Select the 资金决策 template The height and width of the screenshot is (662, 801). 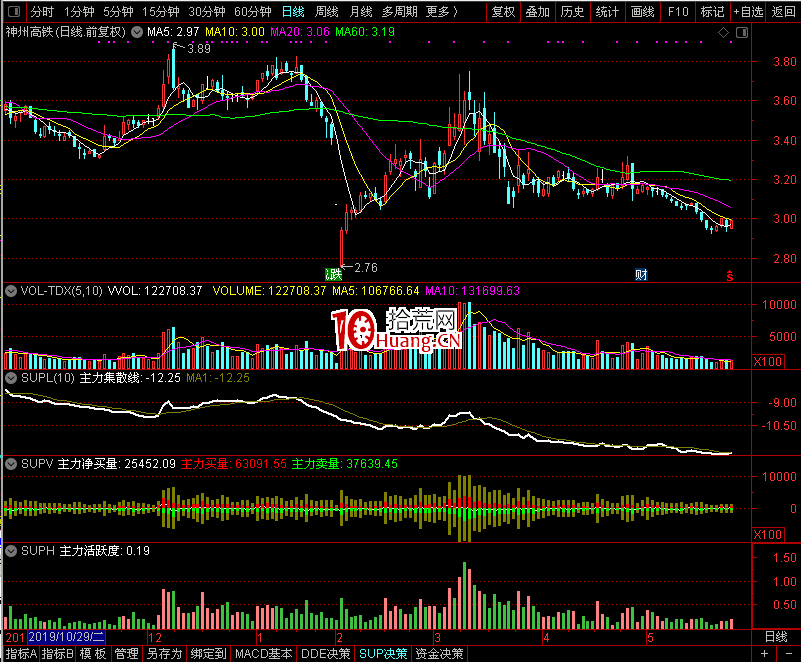[x=439, y=654]
